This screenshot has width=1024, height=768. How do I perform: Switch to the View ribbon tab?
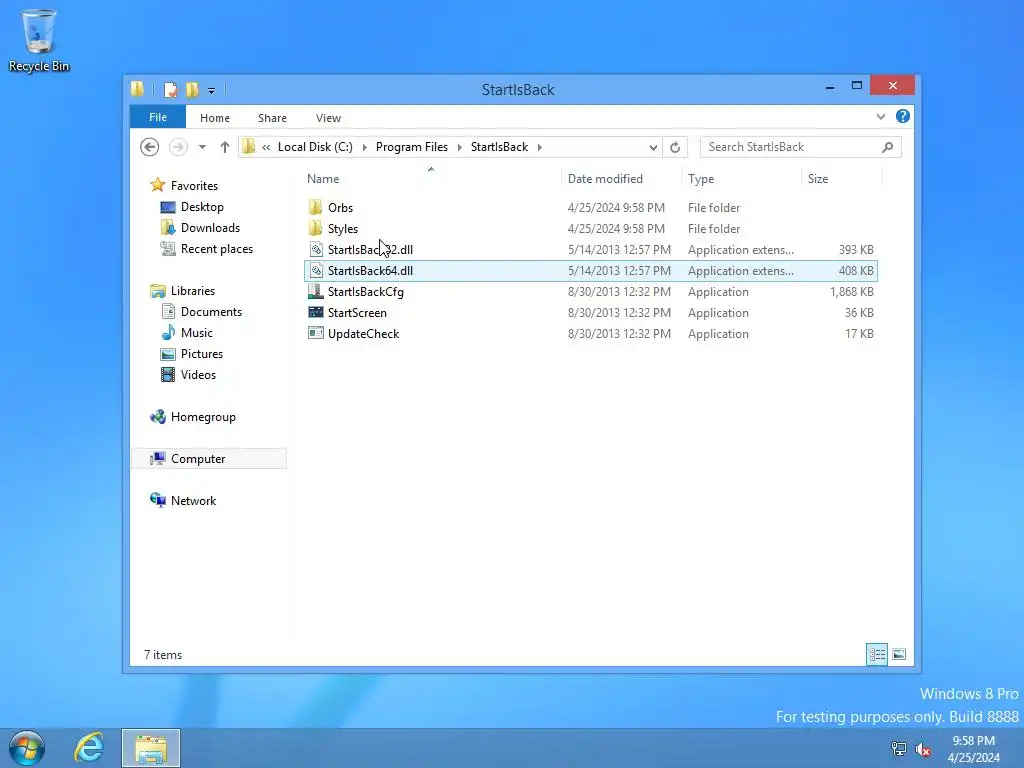pyautogui.click(x=328, y=118)
